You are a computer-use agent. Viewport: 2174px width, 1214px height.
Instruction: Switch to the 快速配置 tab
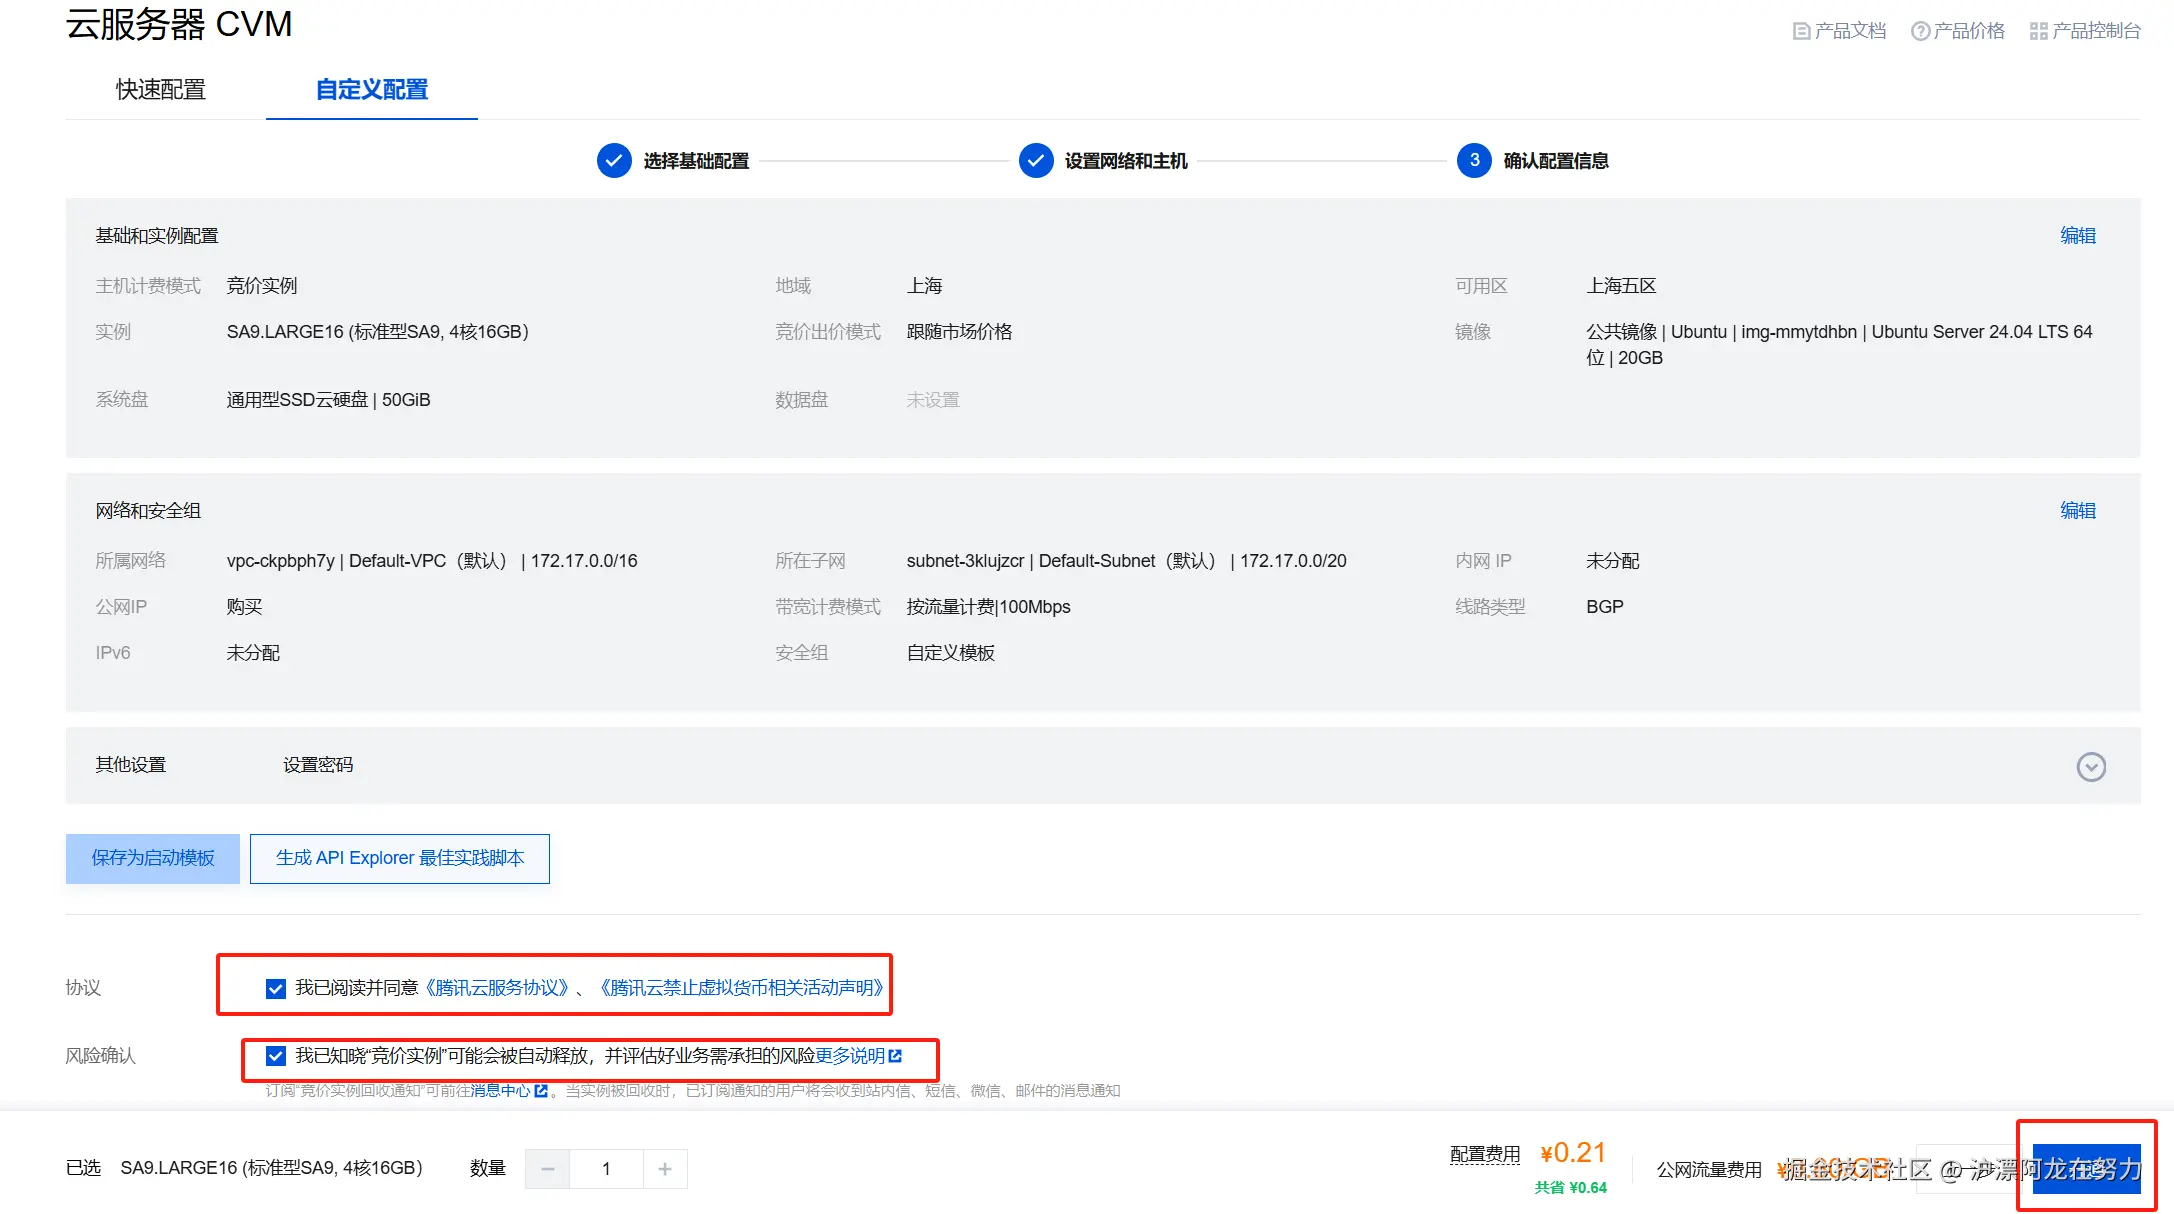pyautogui.click(x=161, y=90)
